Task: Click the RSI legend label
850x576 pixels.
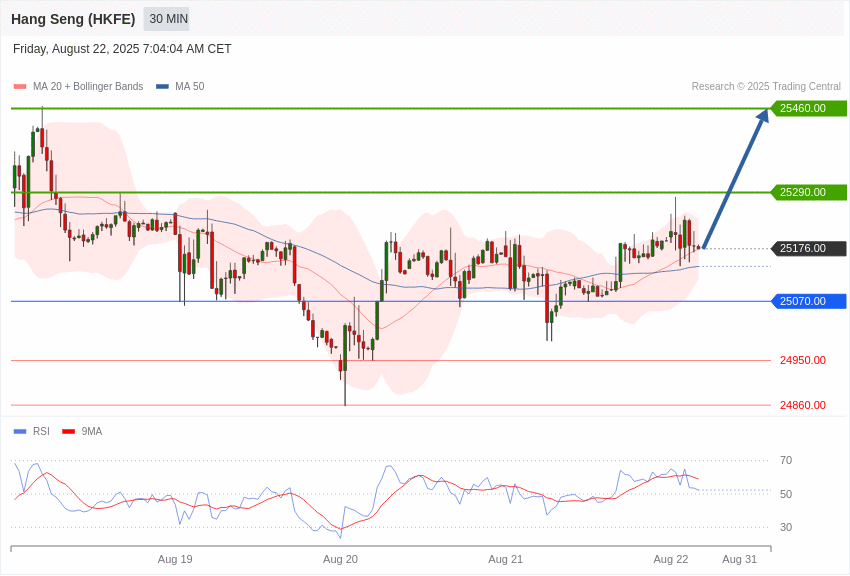Action: (41, 431)
